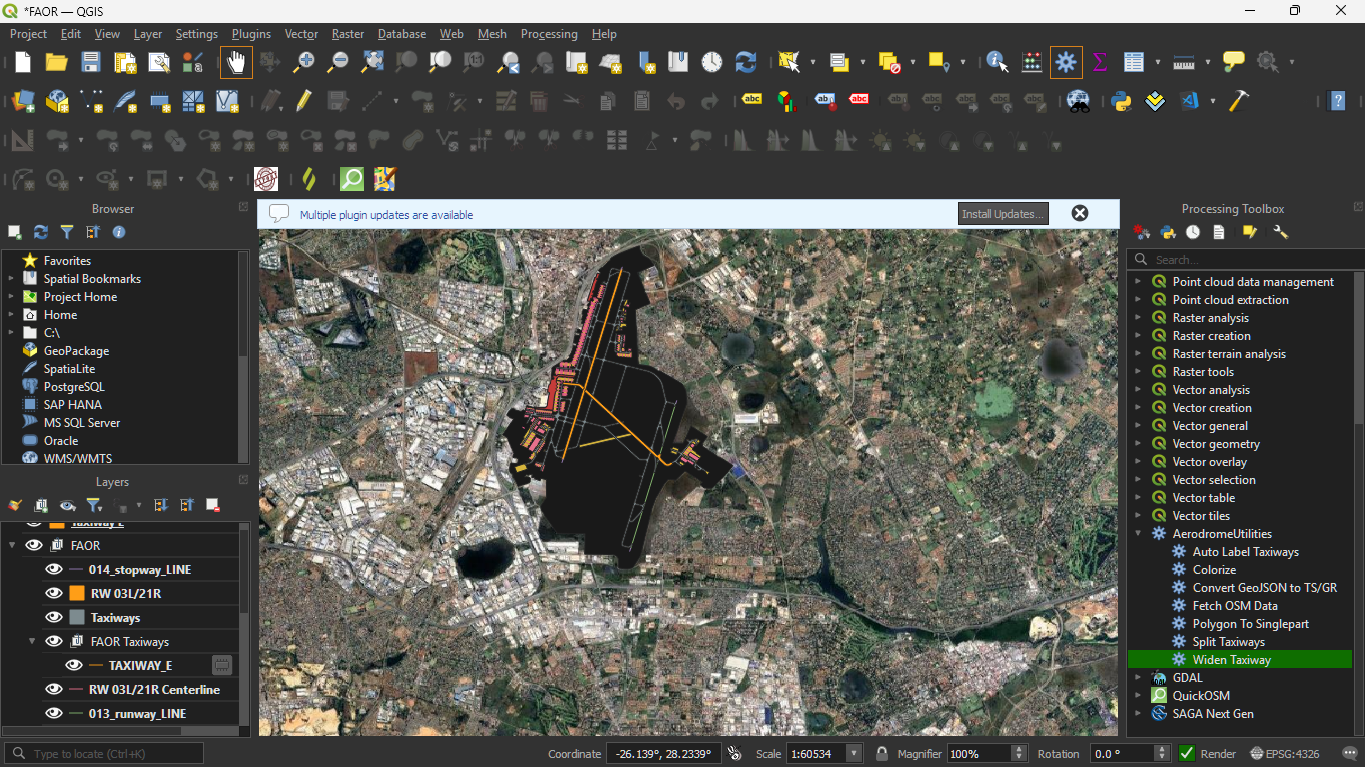The width and height of the screenshot is (1365, 767).
Task: Click the Zoom In magnifier tool
Action: (x=304, y=62)
